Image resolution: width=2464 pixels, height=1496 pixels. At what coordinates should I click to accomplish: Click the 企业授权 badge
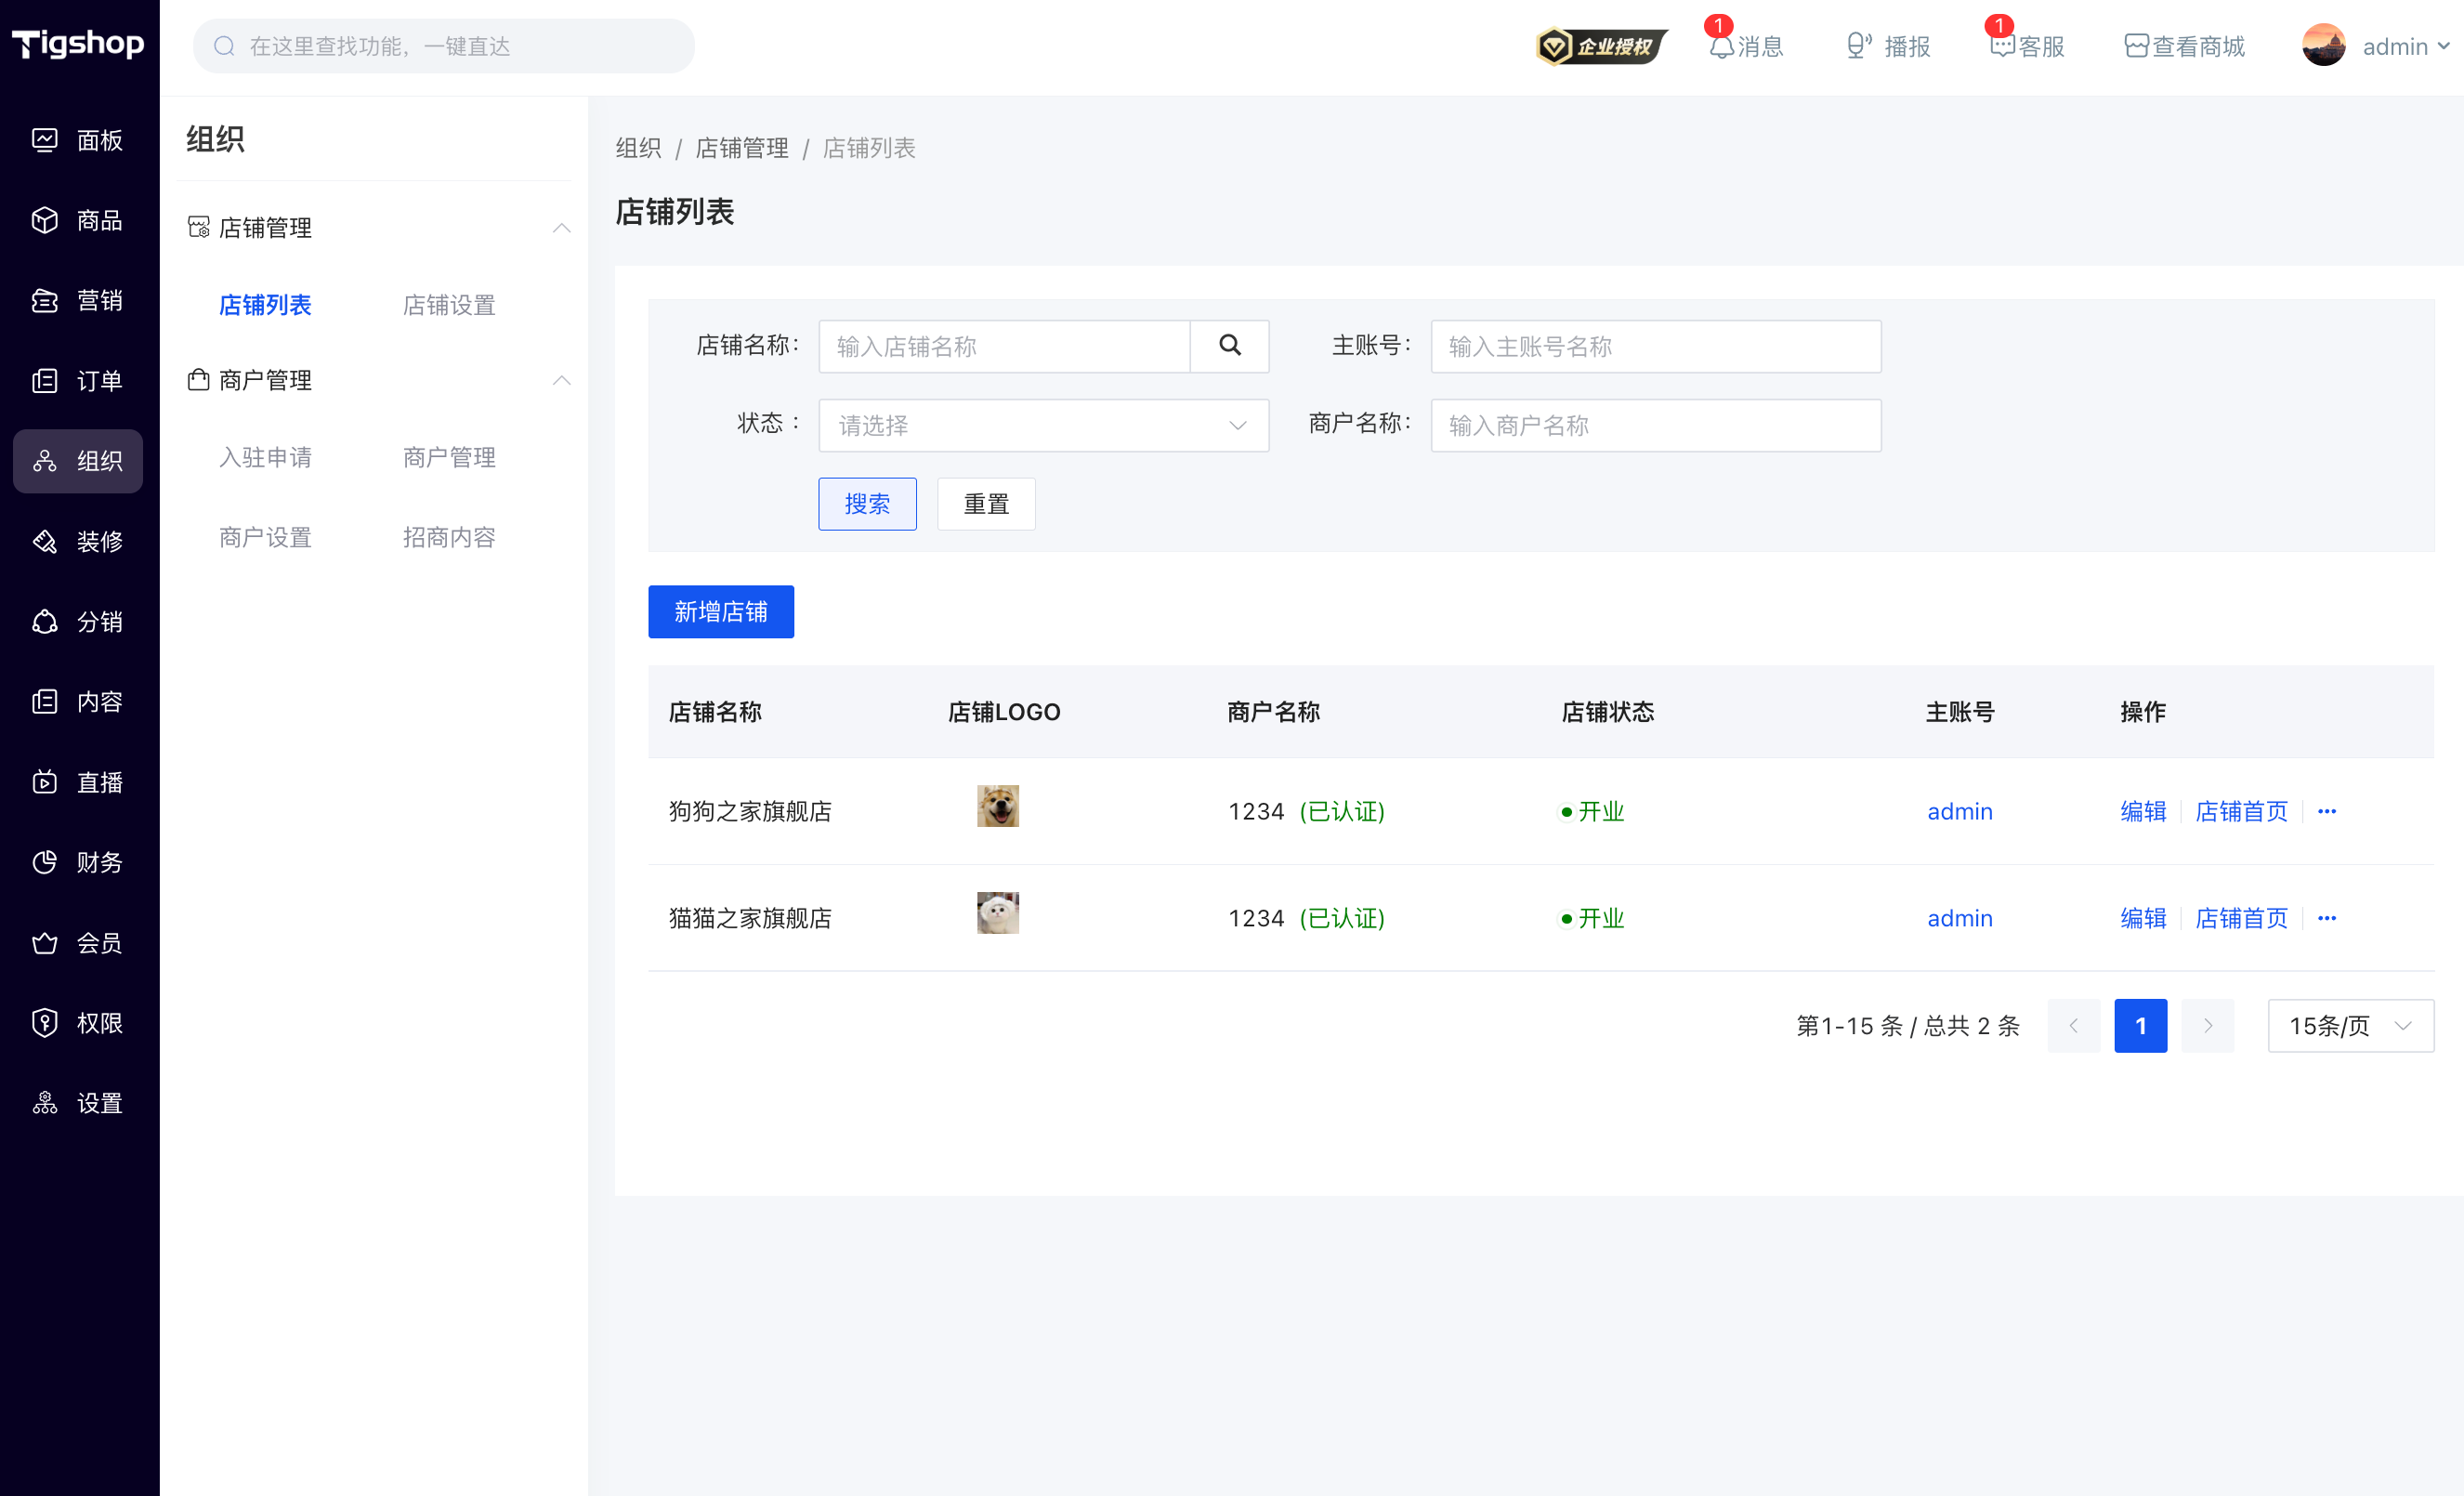click(x=1601, y=46)
